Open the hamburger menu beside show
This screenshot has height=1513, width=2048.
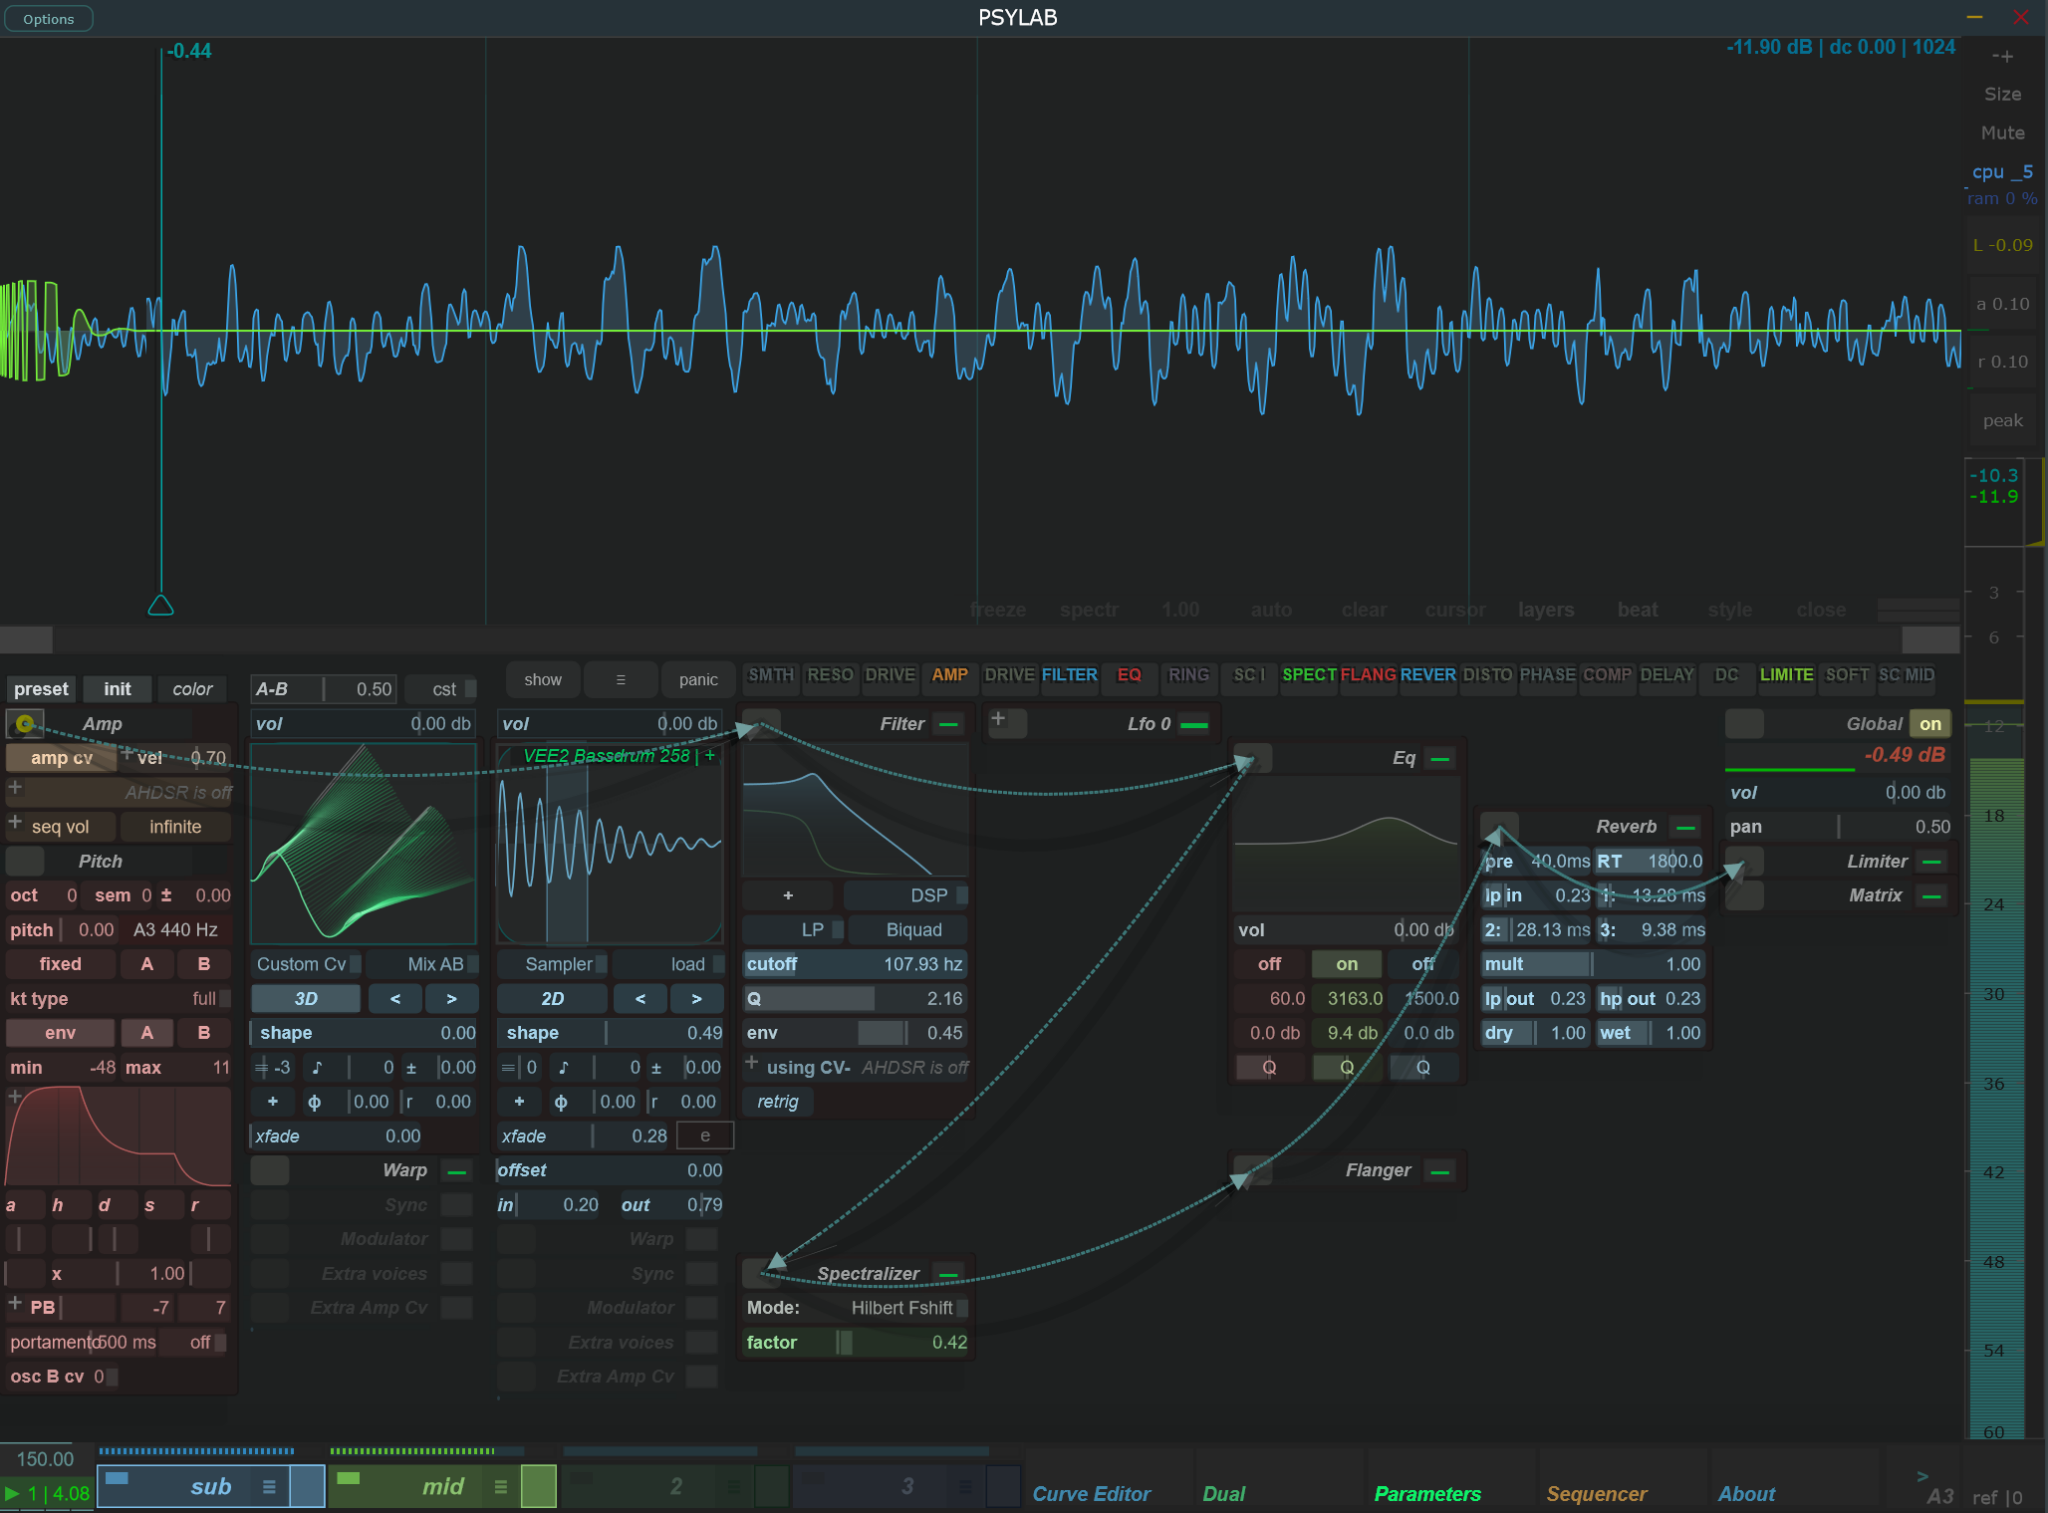coord(620,679)
